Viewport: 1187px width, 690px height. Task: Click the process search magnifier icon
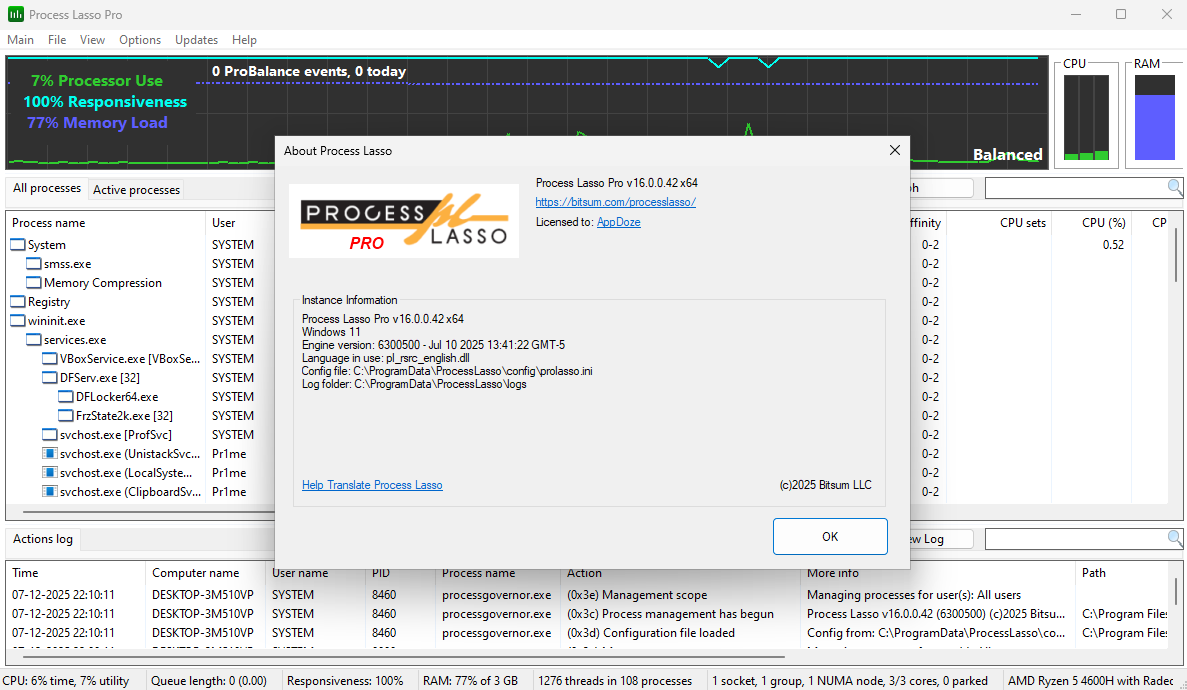coord(1174,187)
